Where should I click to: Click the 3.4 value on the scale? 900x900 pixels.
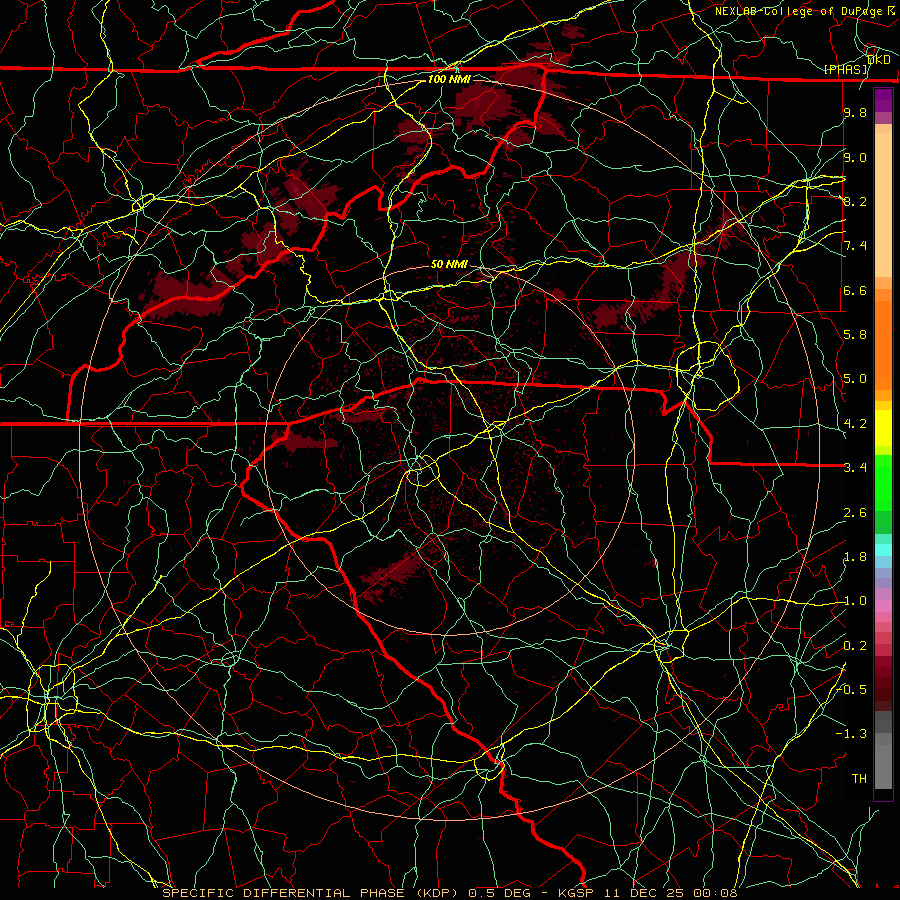point(855,467)
